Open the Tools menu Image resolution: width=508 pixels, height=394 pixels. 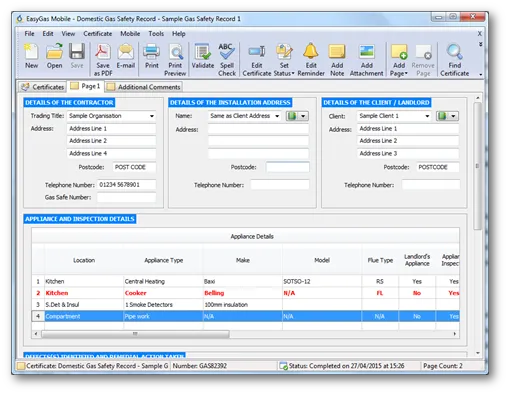coord(156,34)
